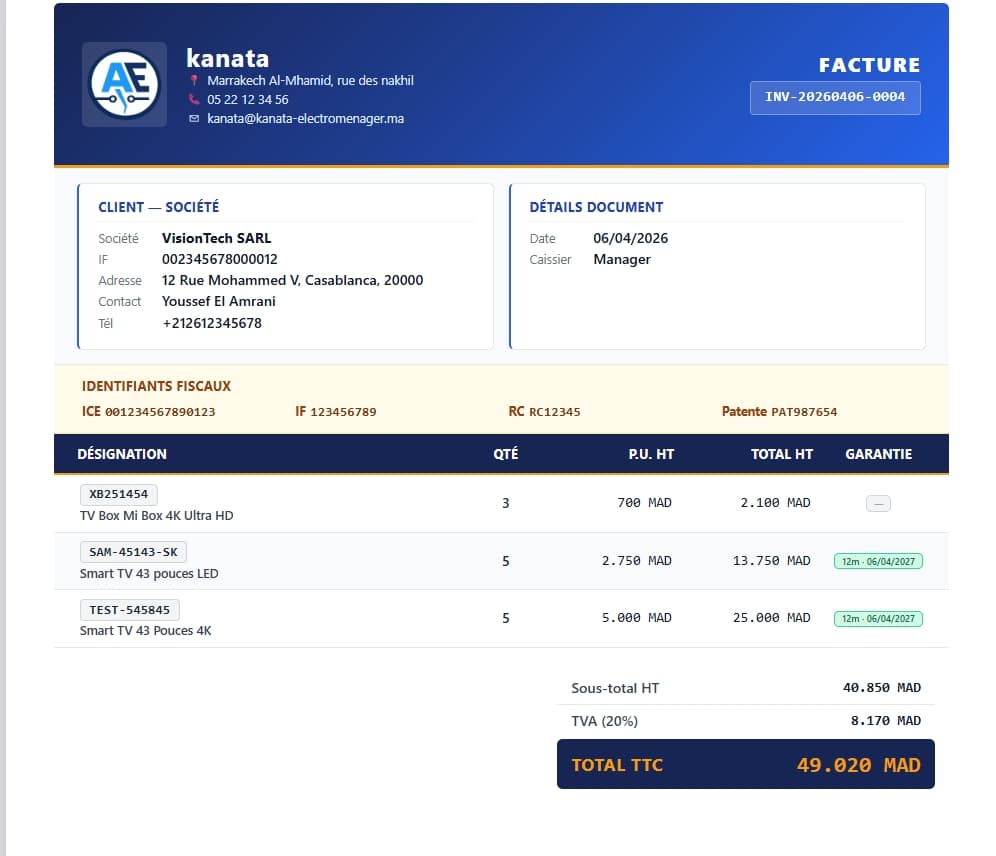
Task: Click the envelope icon beside the email address
Action: point(194,119)
